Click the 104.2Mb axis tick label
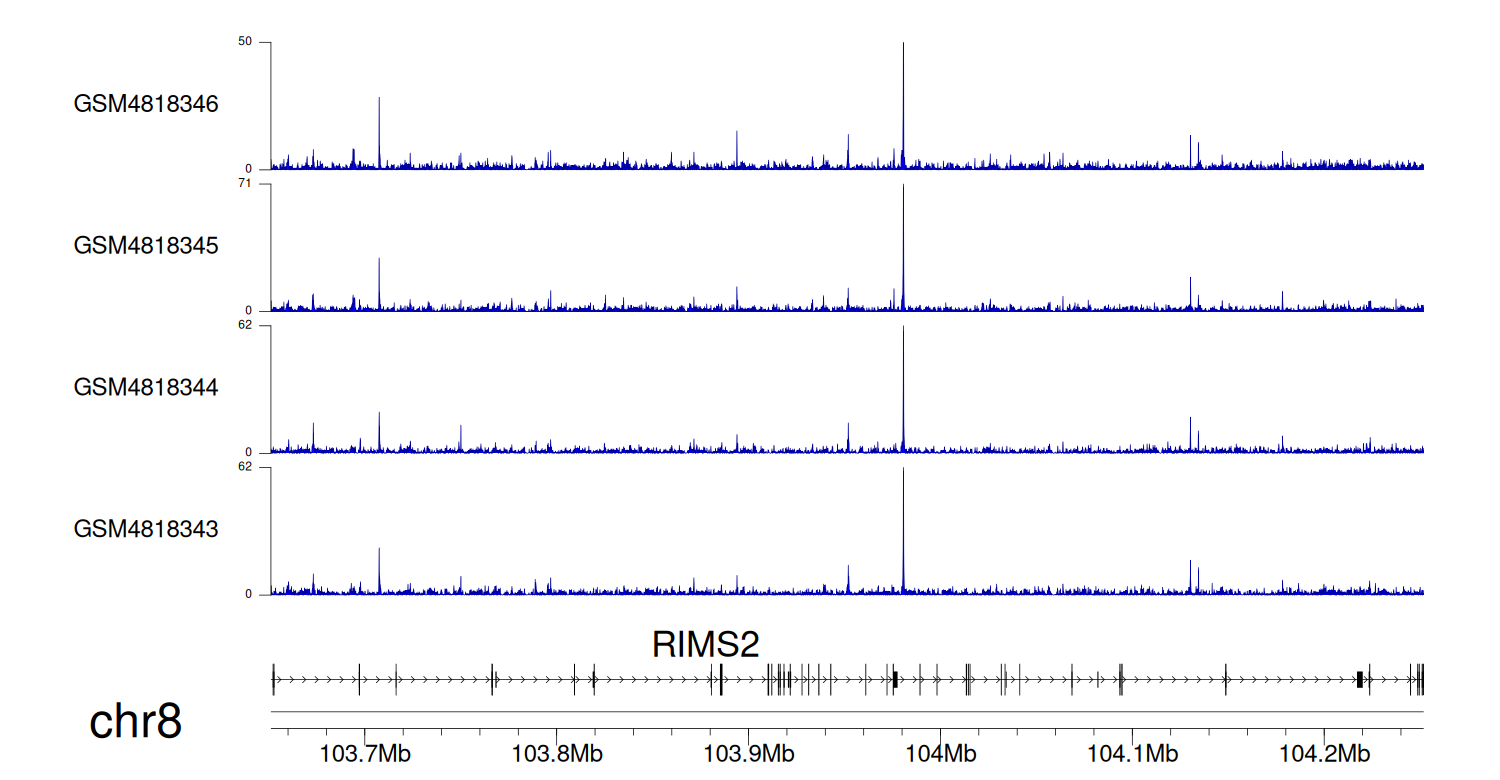The width and height of the screenshot is (1500, 780). coord(1324,753)
